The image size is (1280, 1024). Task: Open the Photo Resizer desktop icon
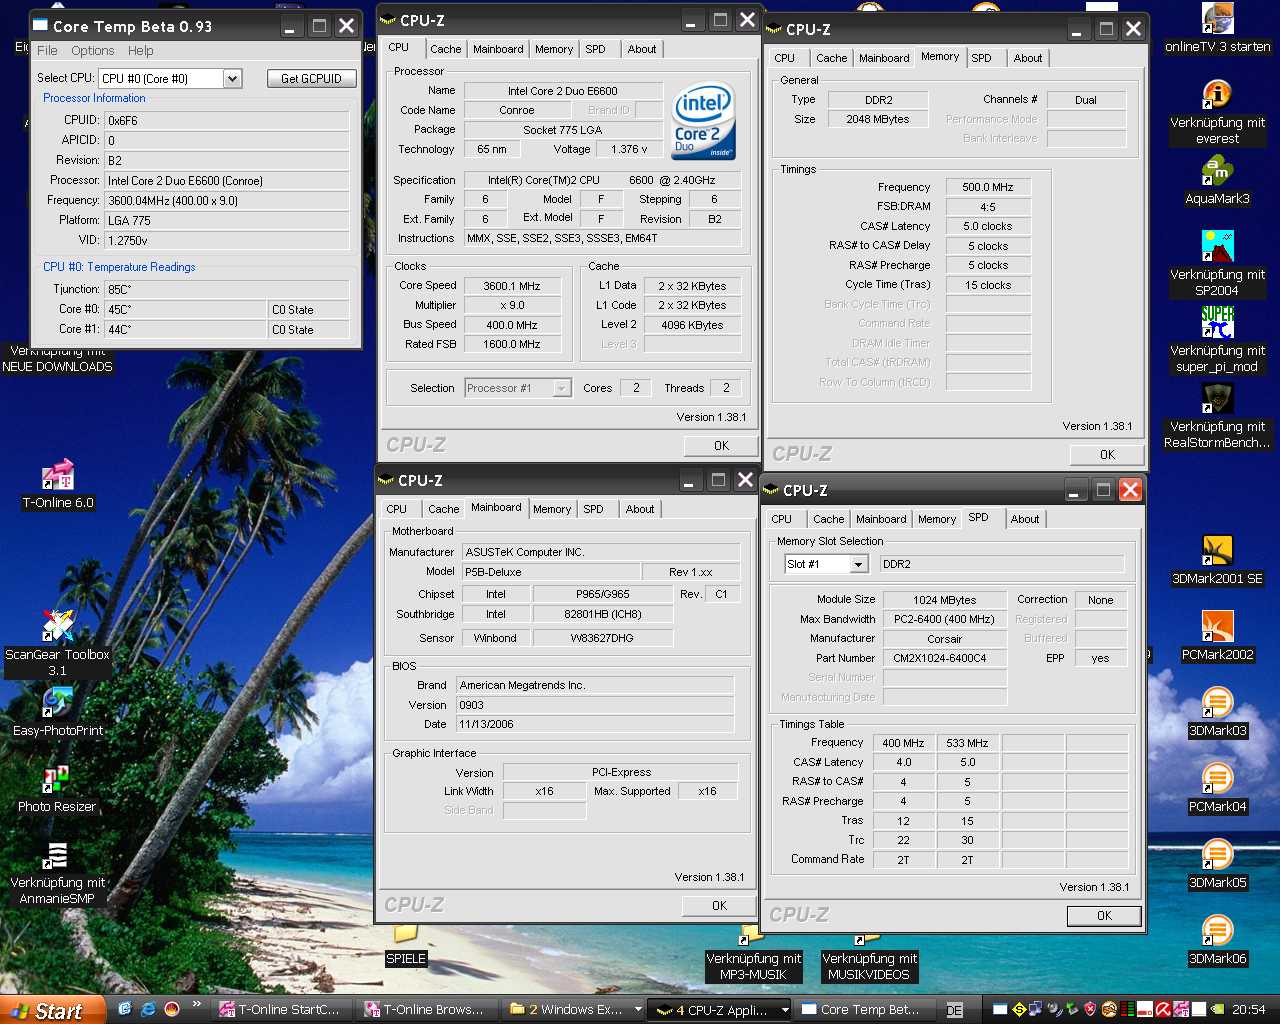[x=57, y=780]
